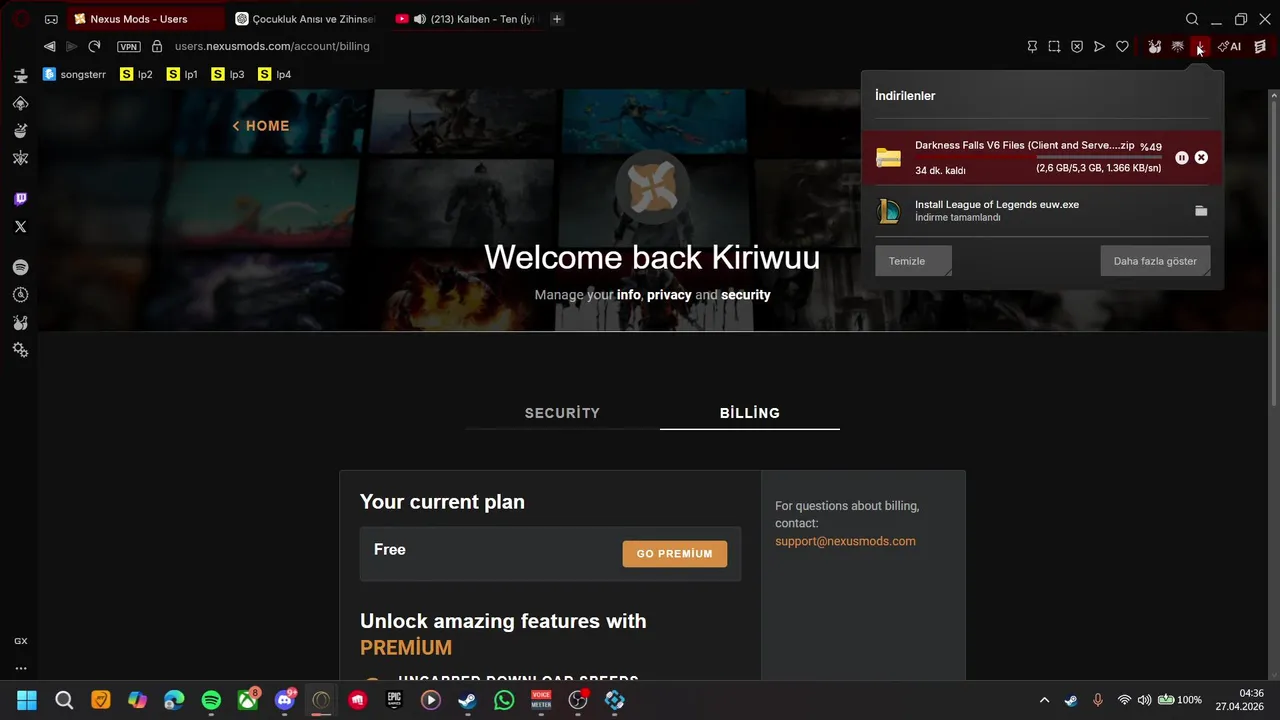Open the taskbar clock and date
Image resolution: width=1280 pixels, height=720 pixels.
(x=1240, y=700)
